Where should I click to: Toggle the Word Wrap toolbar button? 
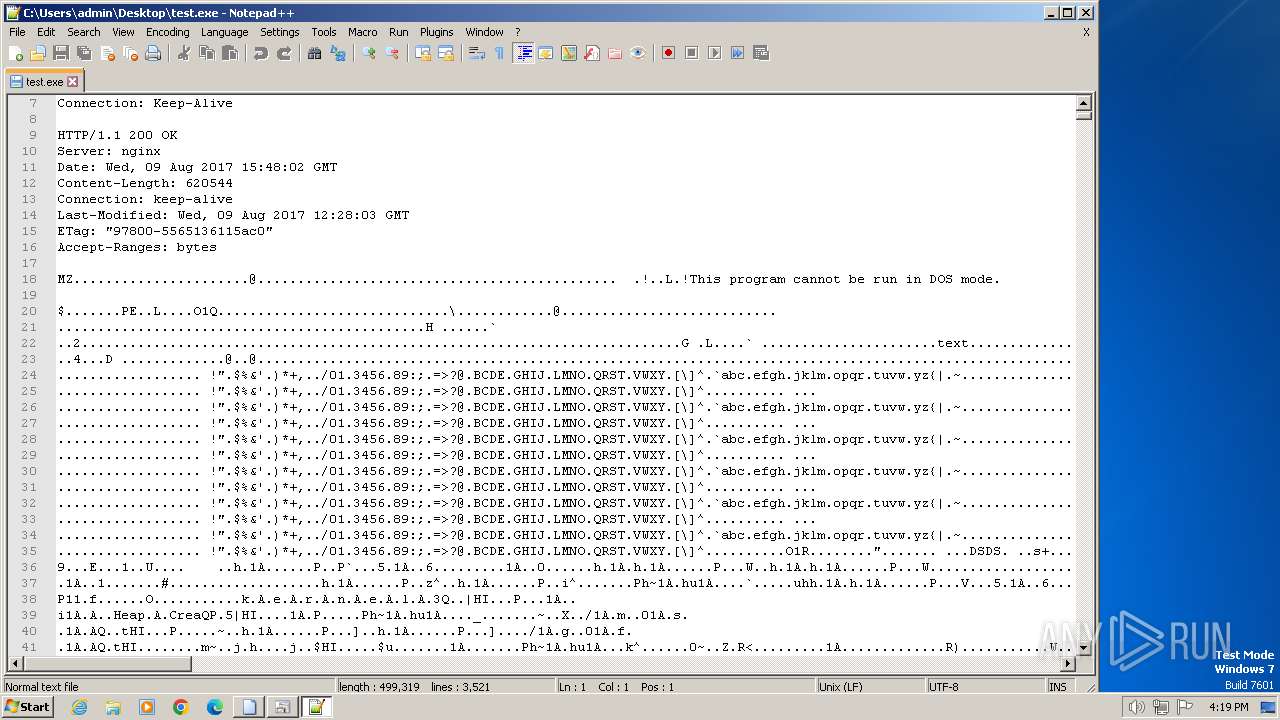(477, 53)
